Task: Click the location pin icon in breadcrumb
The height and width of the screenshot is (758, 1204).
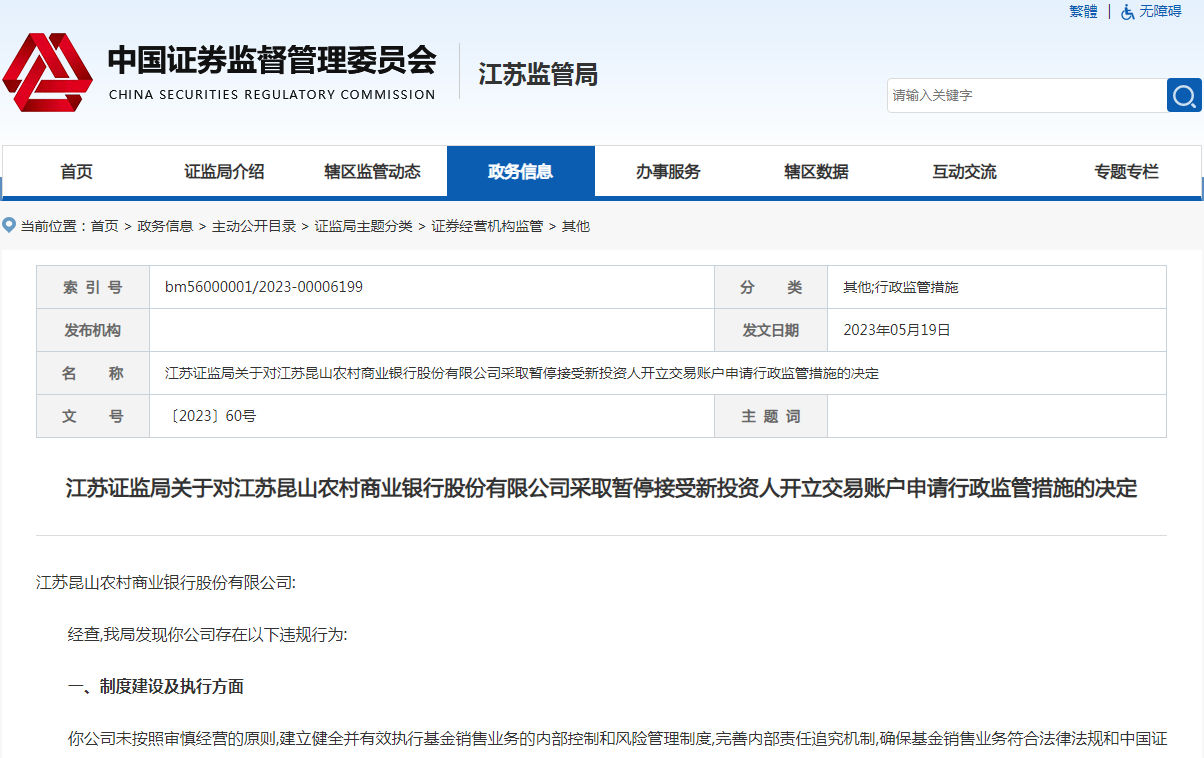Action: point(9,225)
